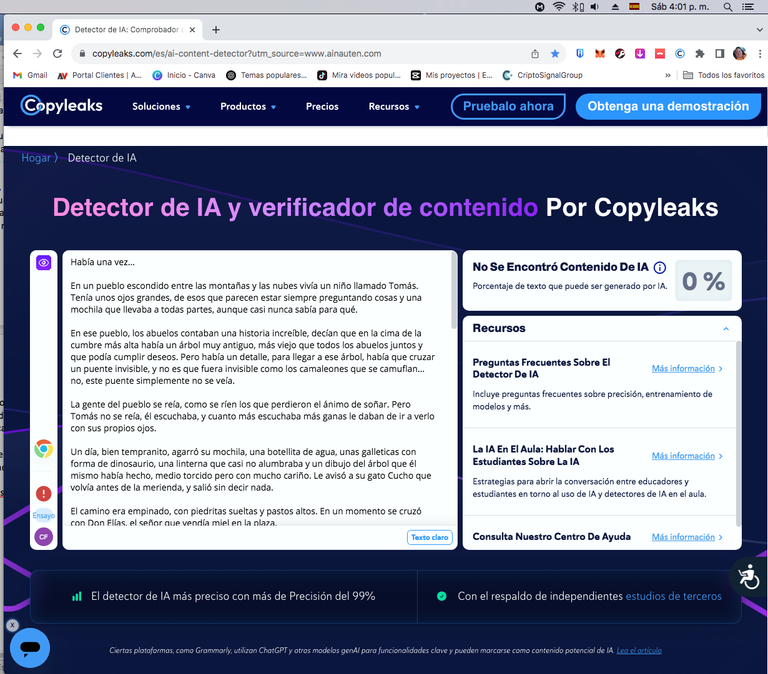Expand the Soluciones menu
Image resolution: width=768 pixels, height=674 pixels.
161,106
